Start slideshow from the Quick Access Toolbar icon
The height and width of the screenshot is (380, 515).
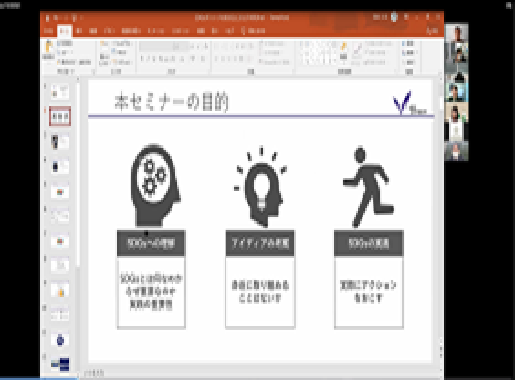click(74, 18)
